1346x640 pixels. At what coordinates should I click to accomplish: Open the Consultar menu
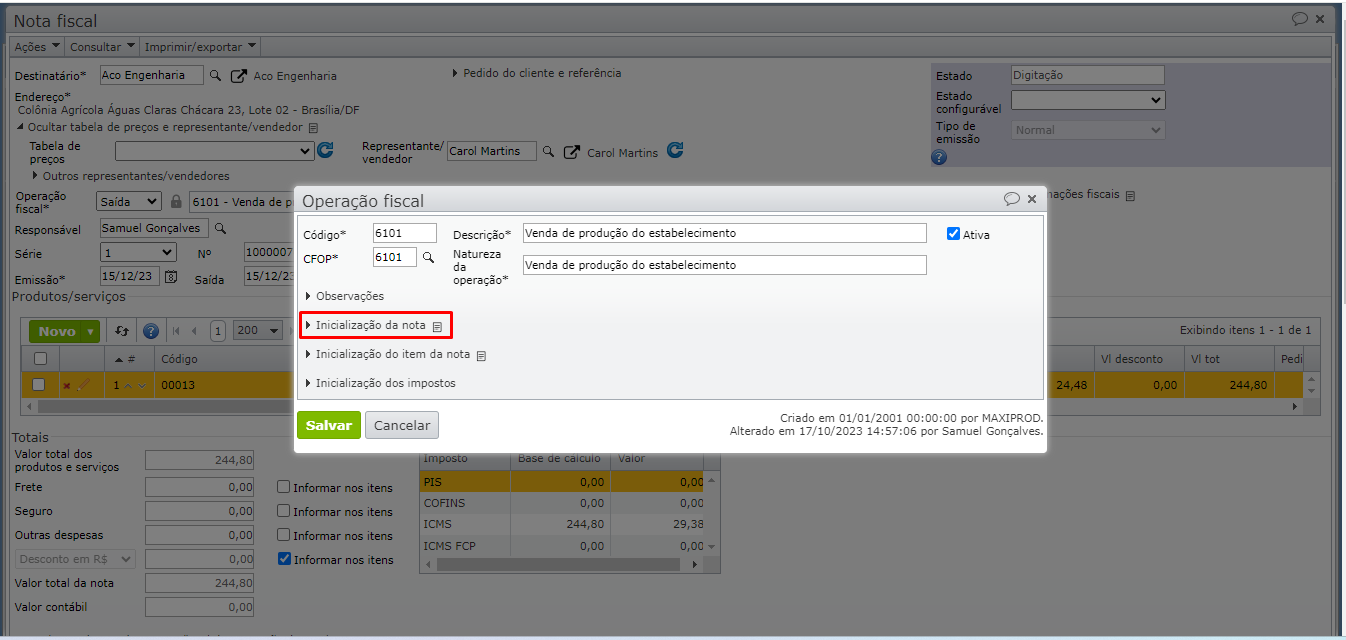tap(102, 47)
